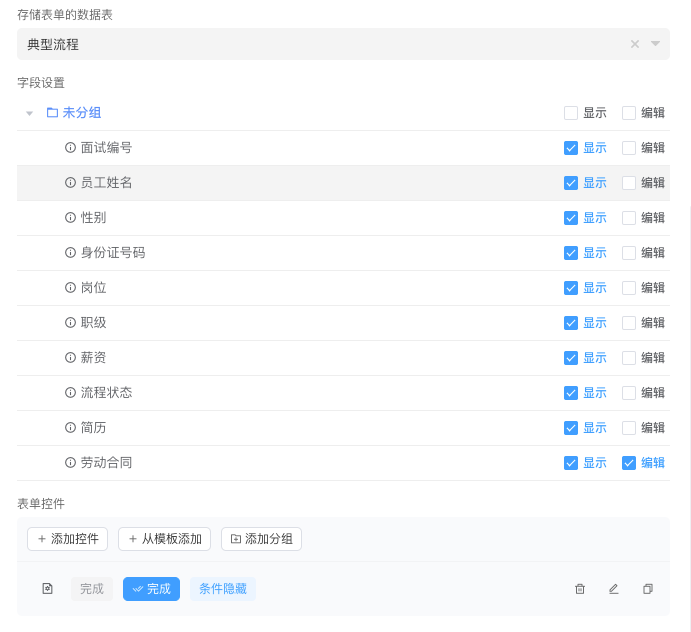Click the blue 完成 button preview
Screen dimensions: 691x632
pos(151,589)
